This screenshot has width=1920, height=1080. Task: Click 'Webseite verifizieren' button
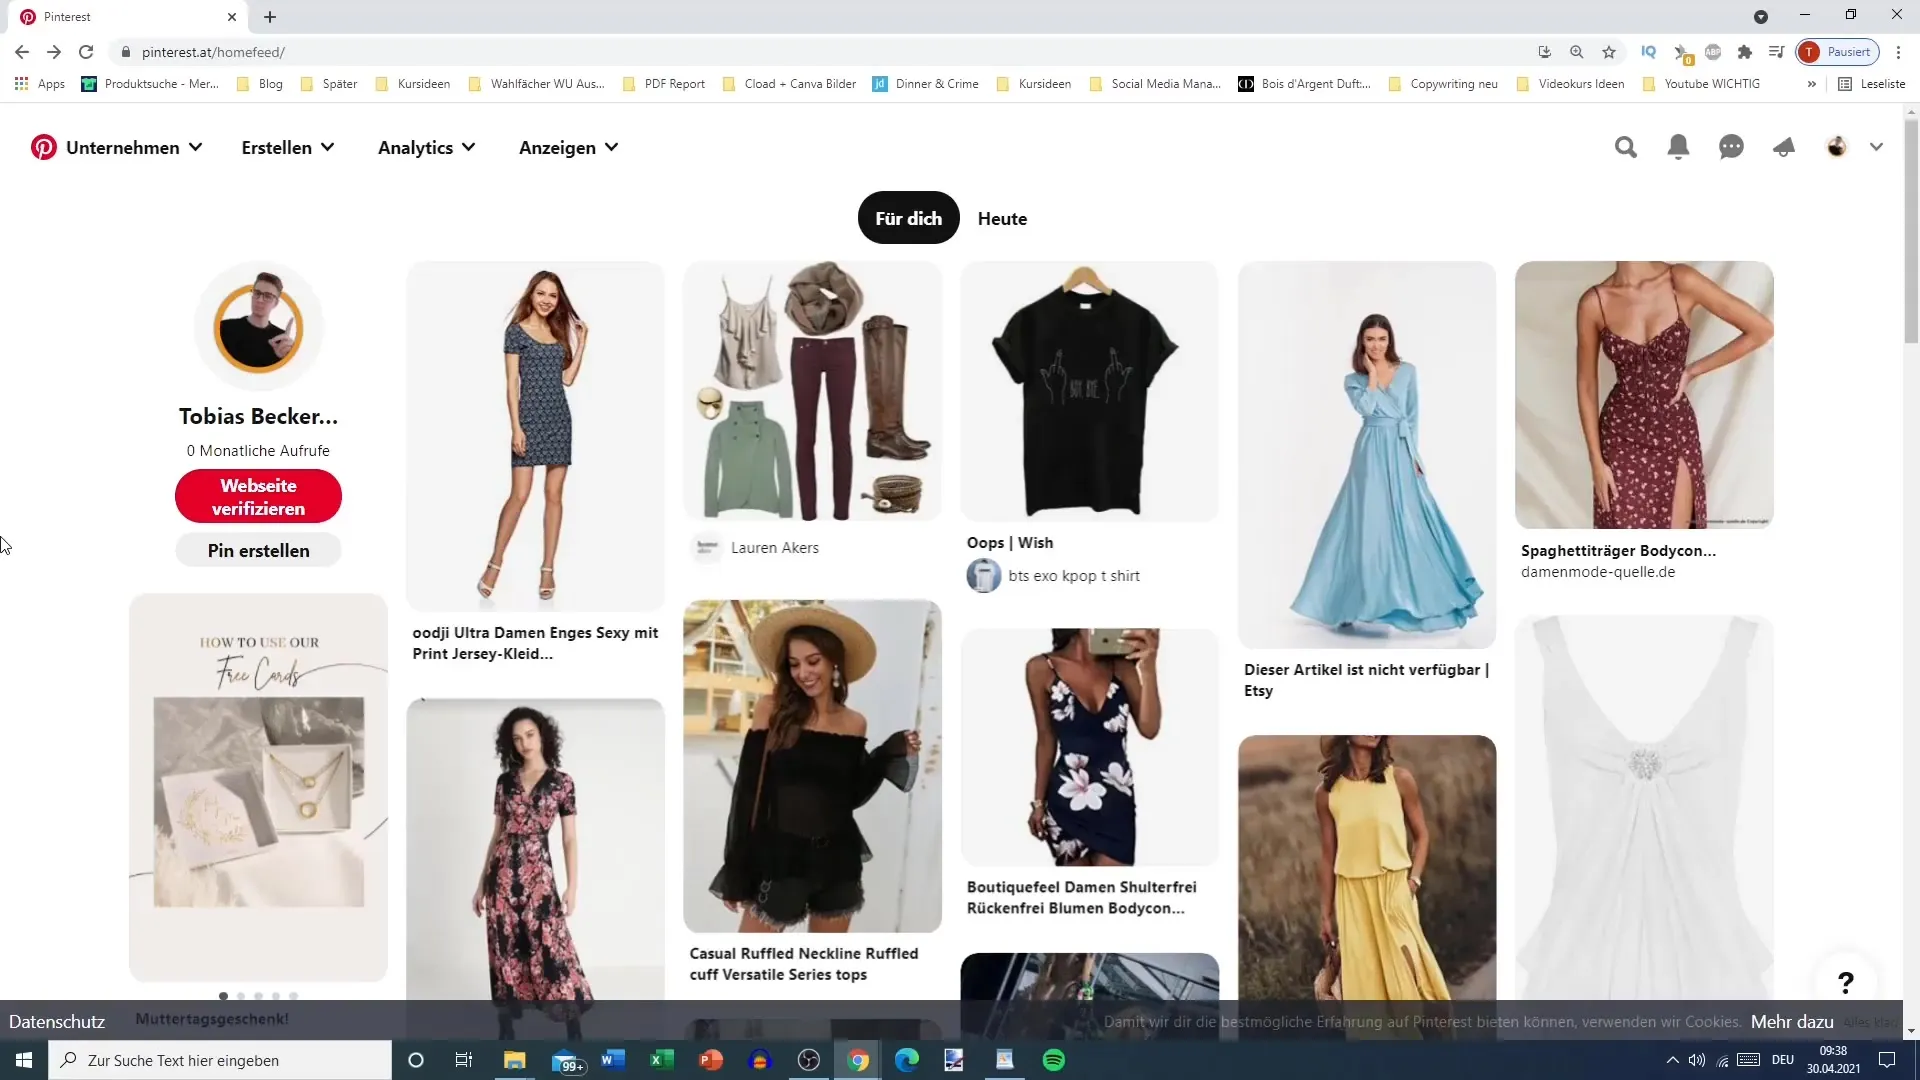point(258,497)
